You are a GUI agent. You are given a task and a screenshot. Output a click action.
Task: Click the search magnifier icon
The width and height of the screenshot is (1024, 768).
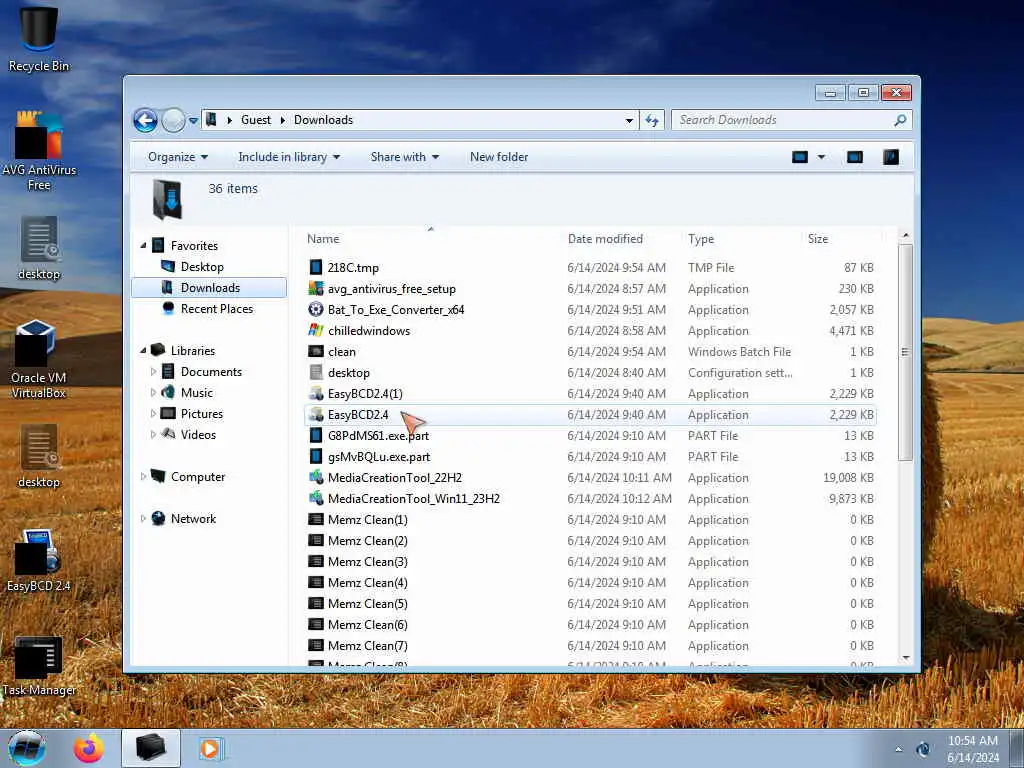(900, 120)
